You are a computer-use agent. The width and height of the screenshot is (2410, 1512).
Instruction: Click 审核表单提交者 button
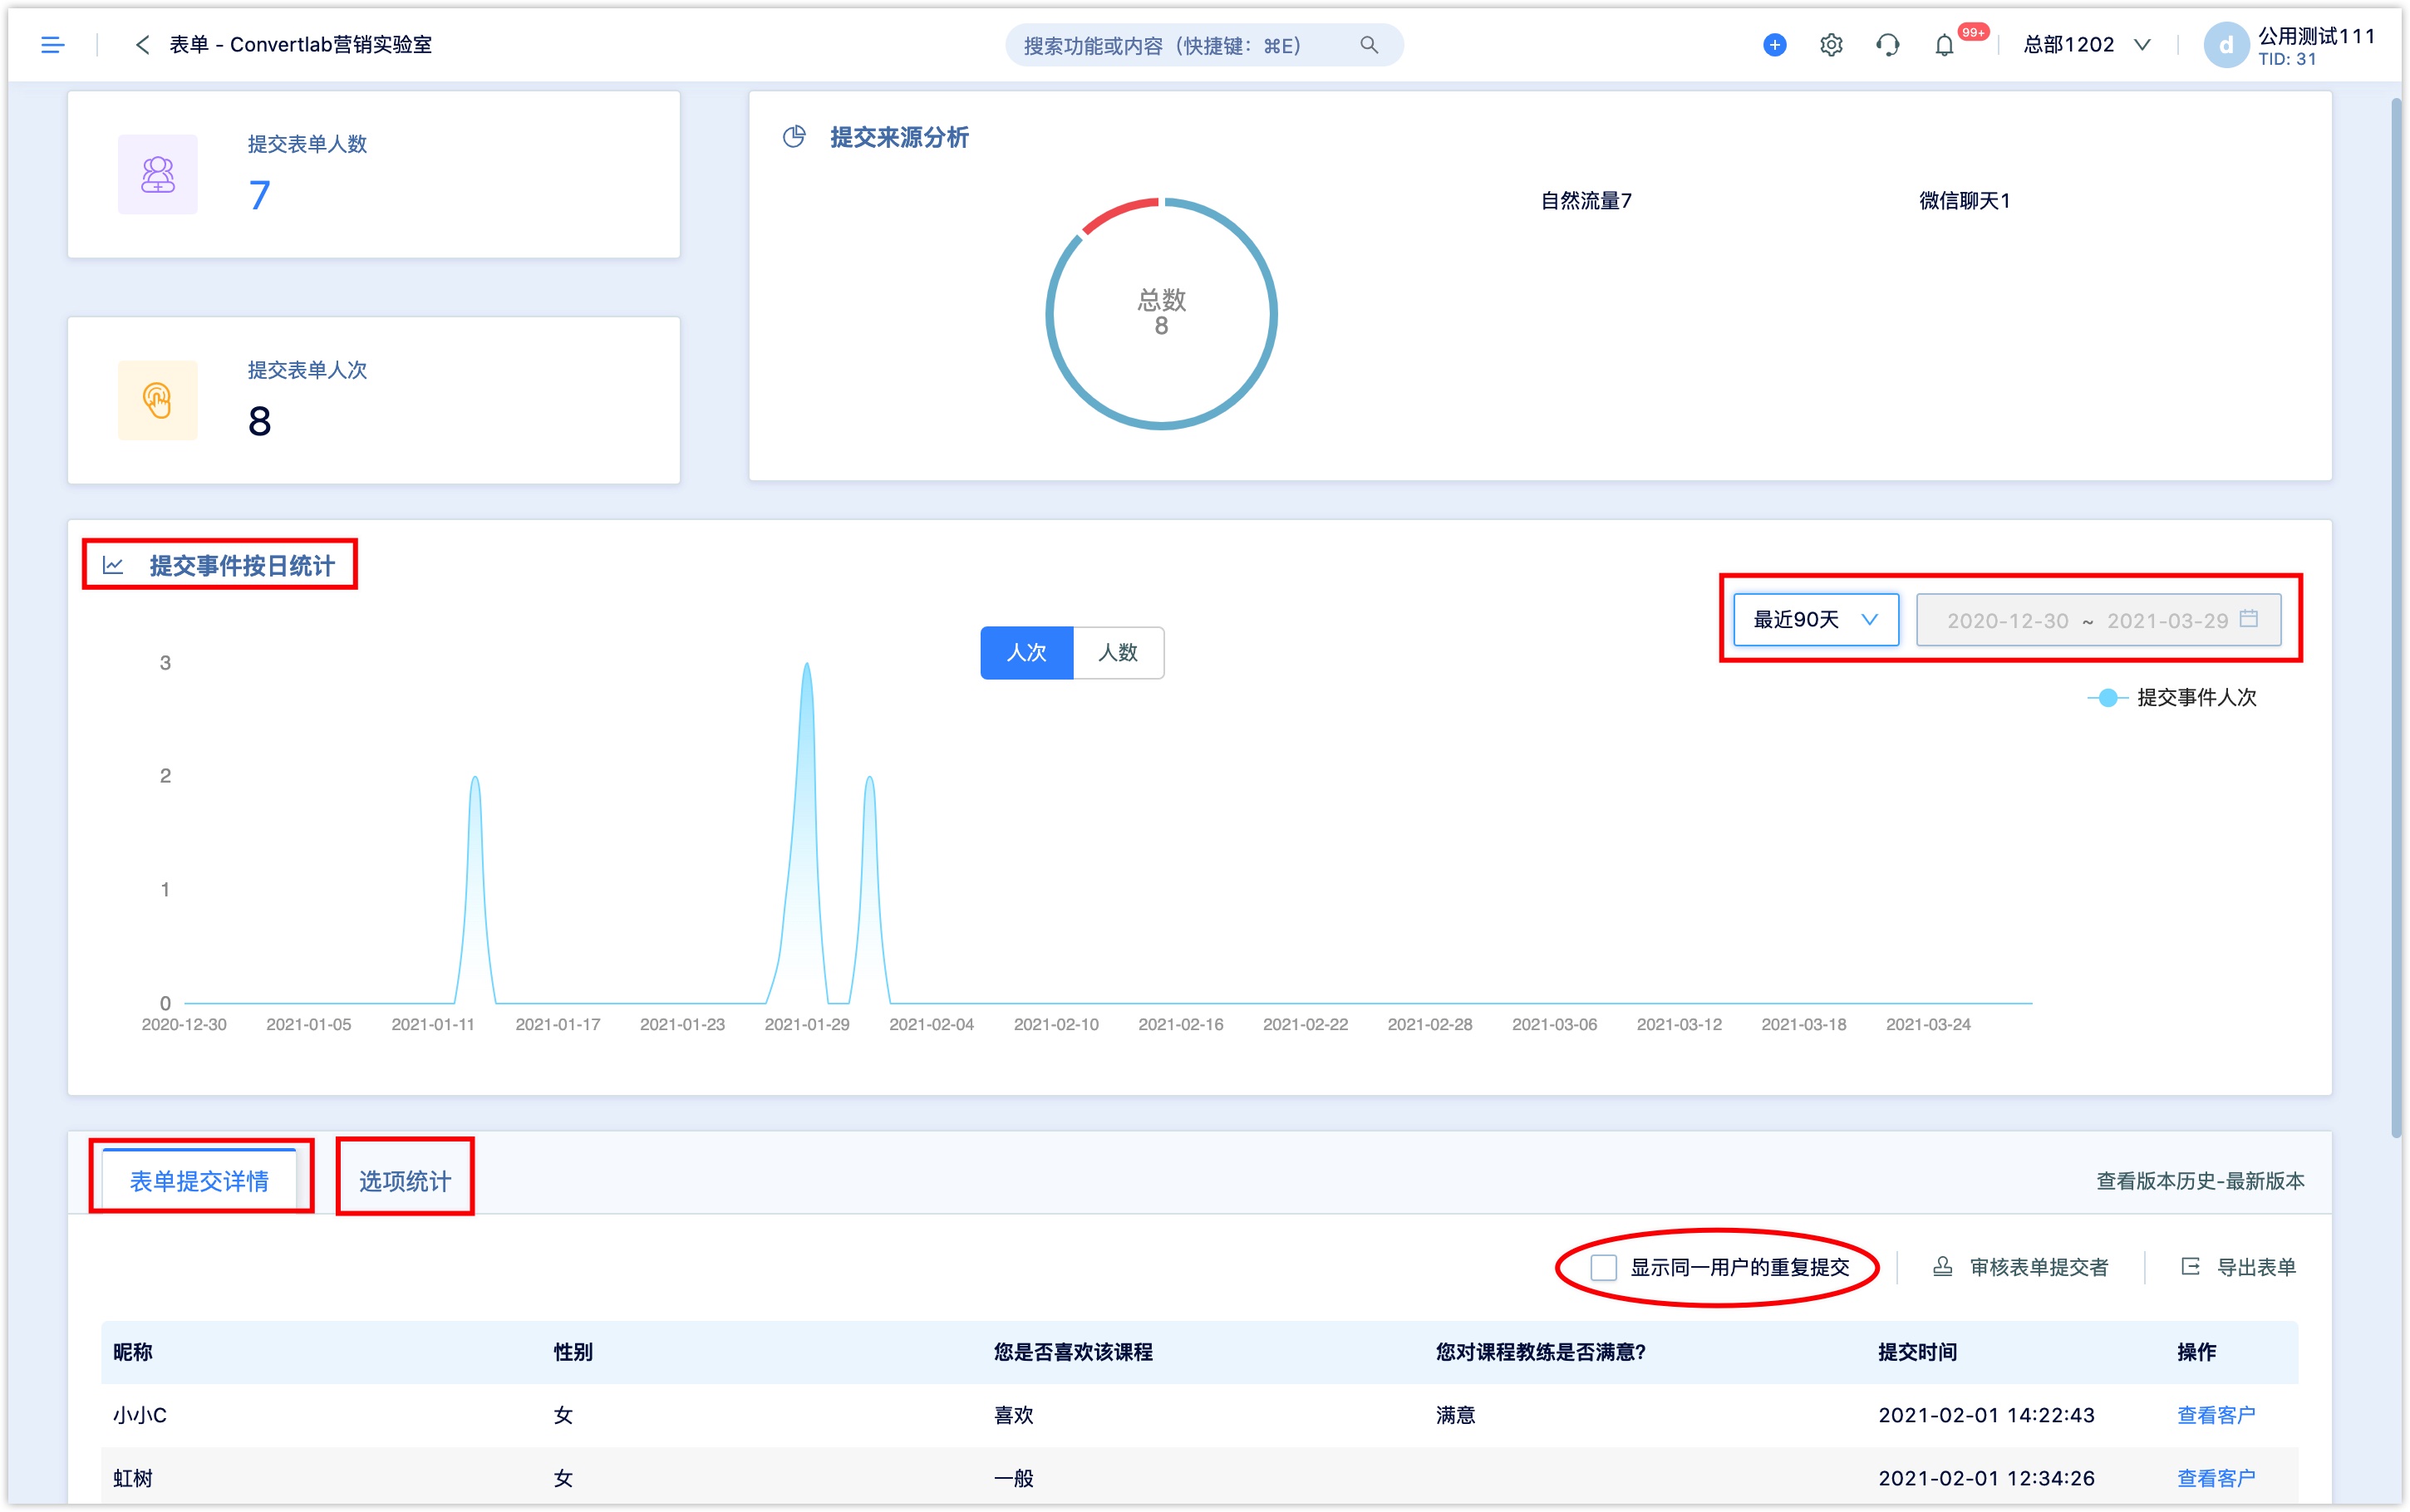pyautogui.click(x=2020, y=1267)
